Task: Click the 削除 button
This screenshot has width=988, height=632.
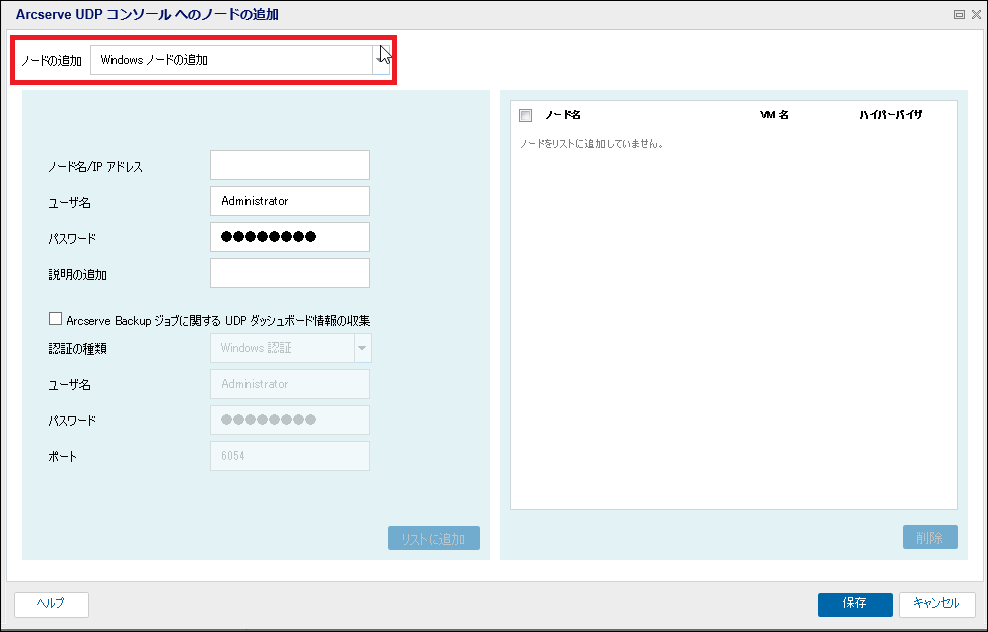Action: coord(930,537)
